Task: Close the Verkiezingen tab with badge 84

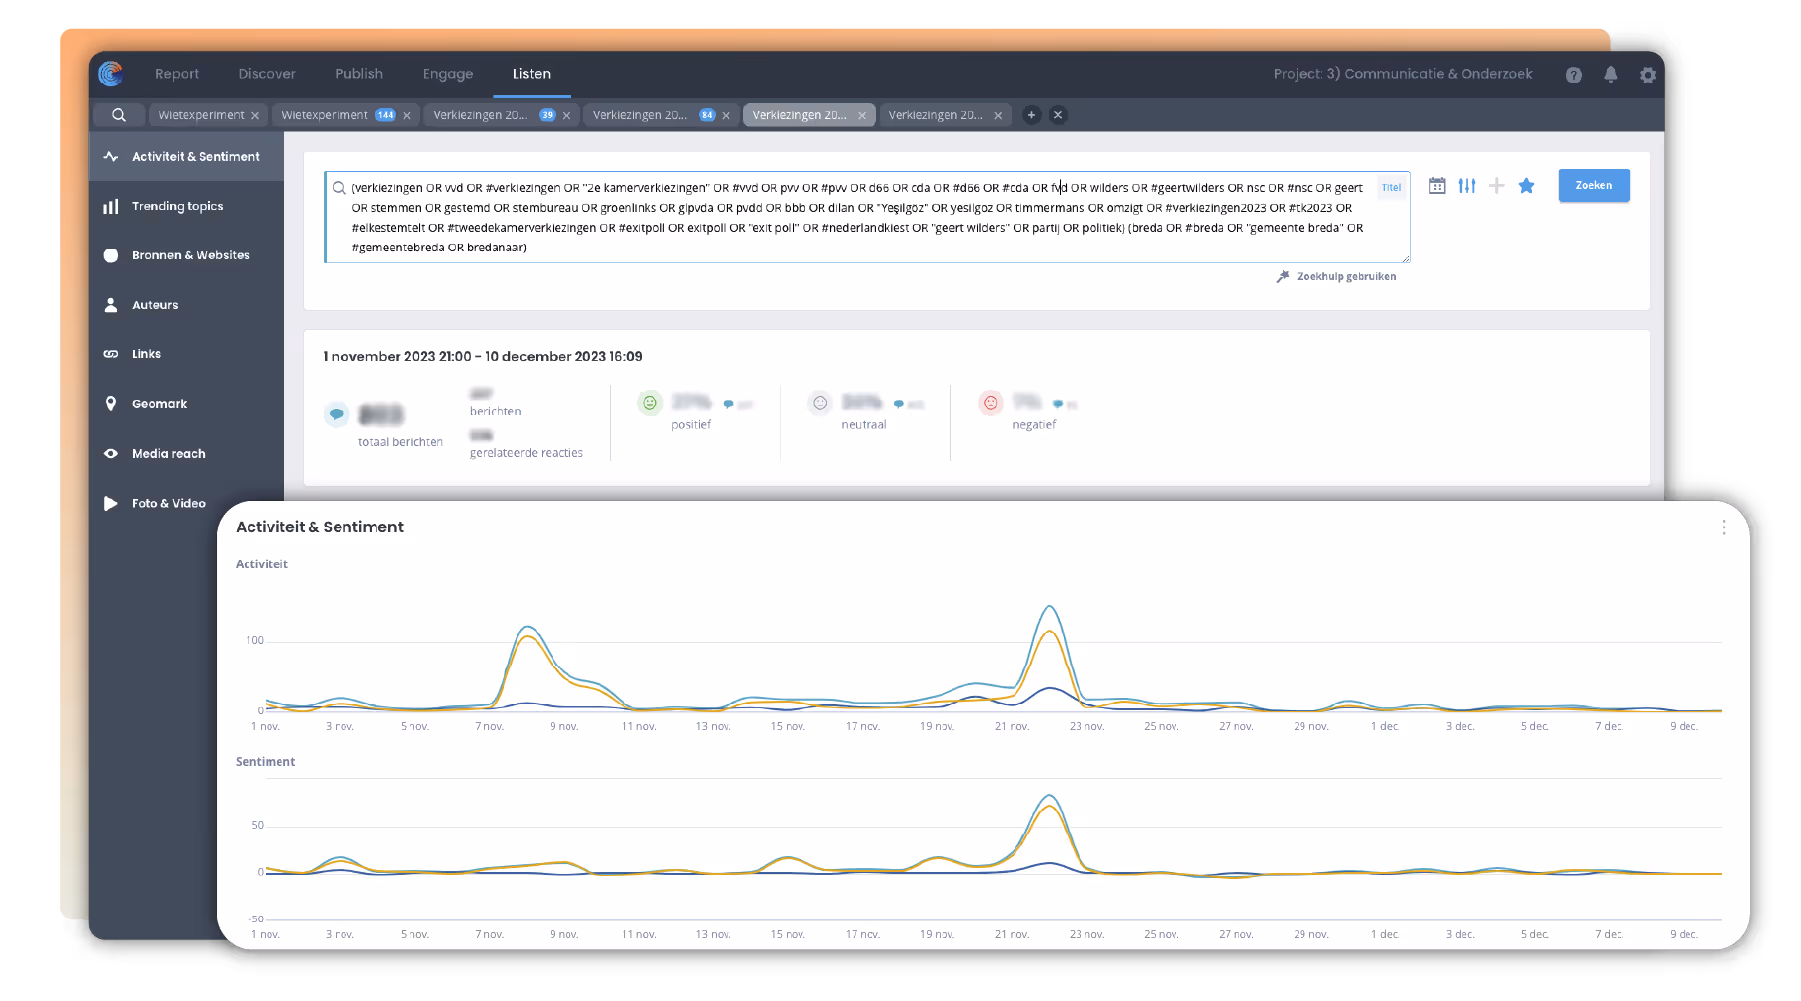Action: 726,116
